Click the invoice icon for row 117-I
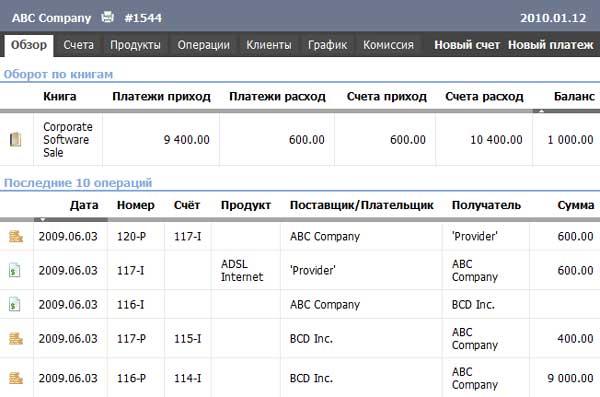The image size is (600, 397). pyautogui.click(x=15, y=270)
